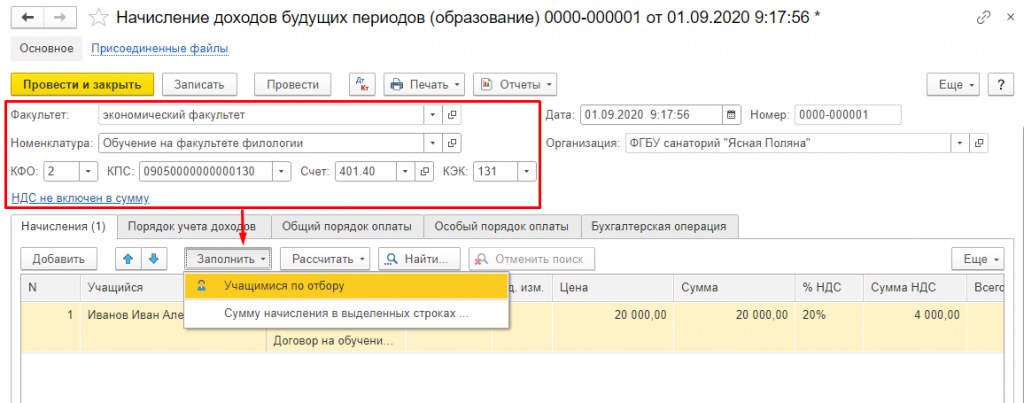Open the Факультет record with open icon
Viewport: 1024px width, 403px height.
(x=451, y=114)
